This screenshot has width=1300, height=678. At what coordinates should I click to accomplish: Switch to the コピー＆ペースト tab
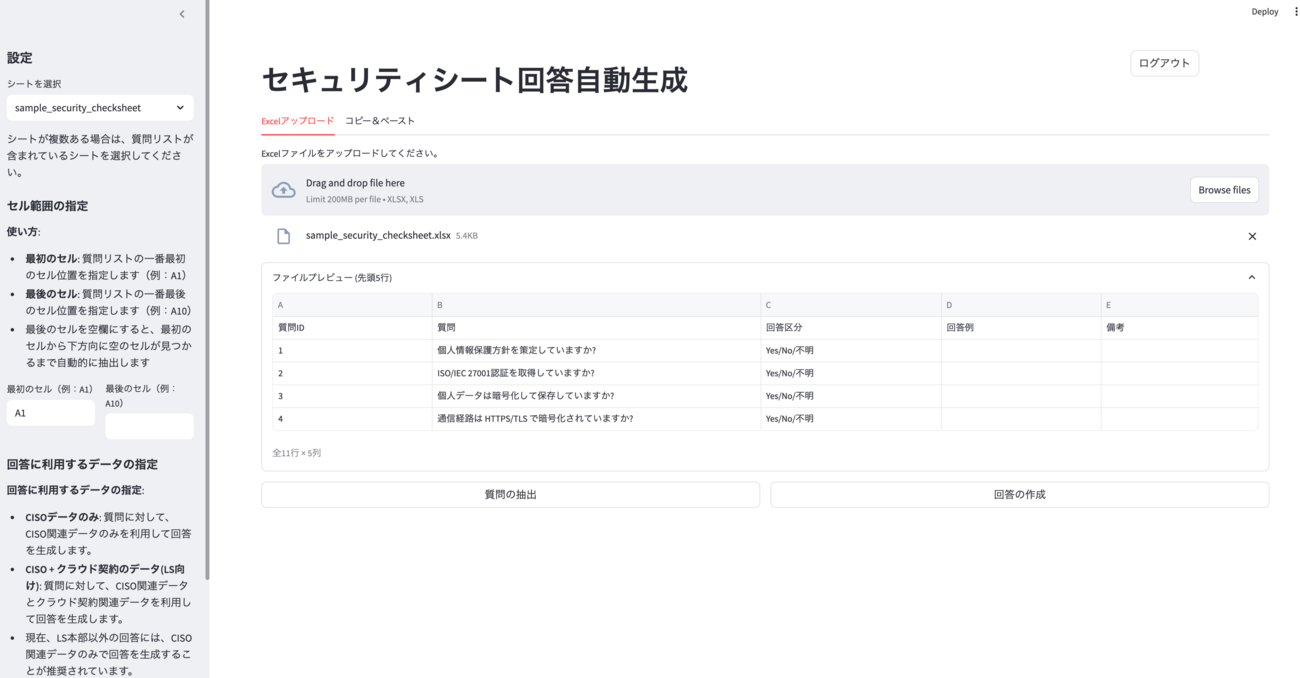pos(382,120)
